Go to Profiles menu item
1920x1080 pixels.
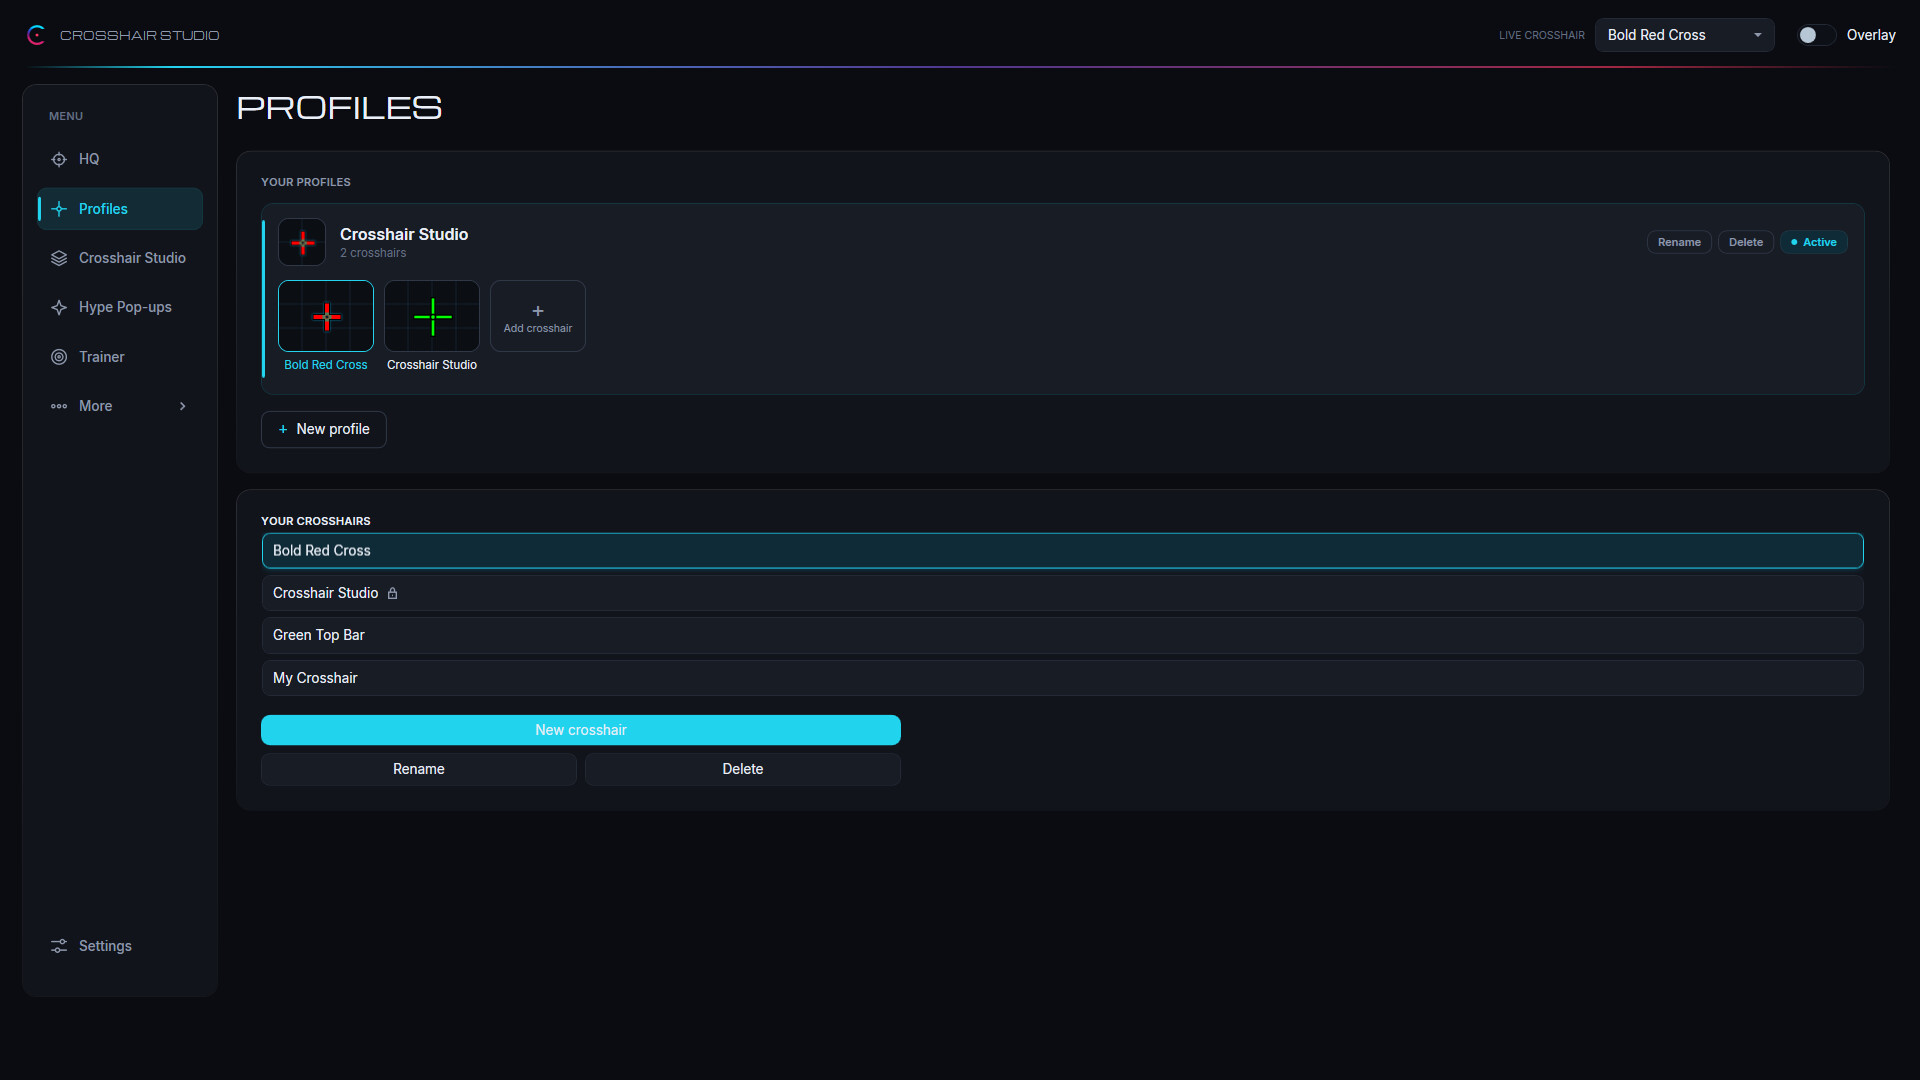click(x=120, y=209)
